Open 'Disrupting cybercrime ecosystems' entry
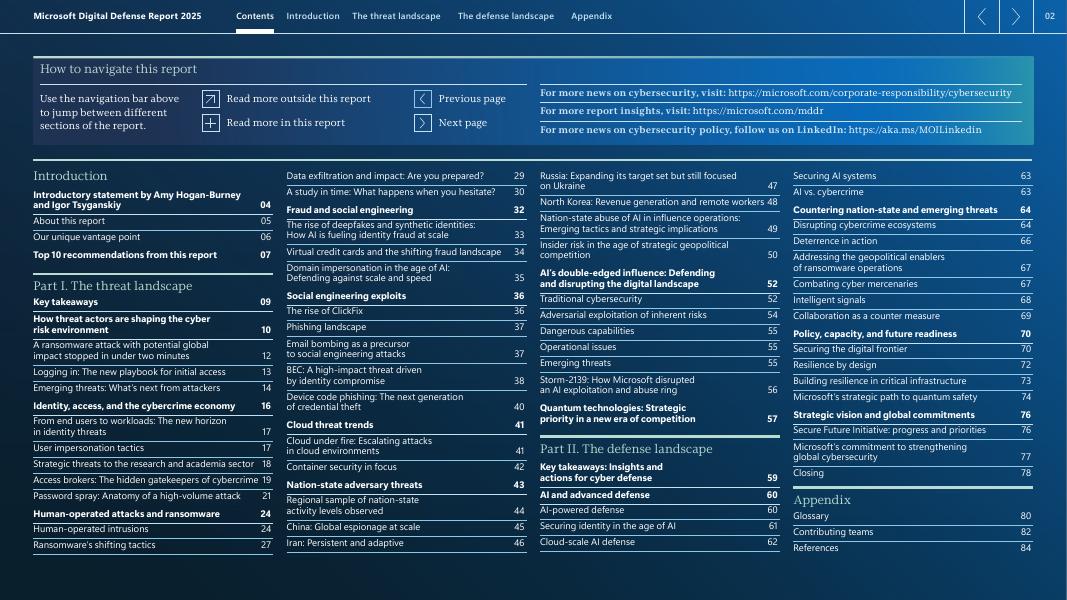Viewport: 1067px width, 600px height. click(912, 225)
